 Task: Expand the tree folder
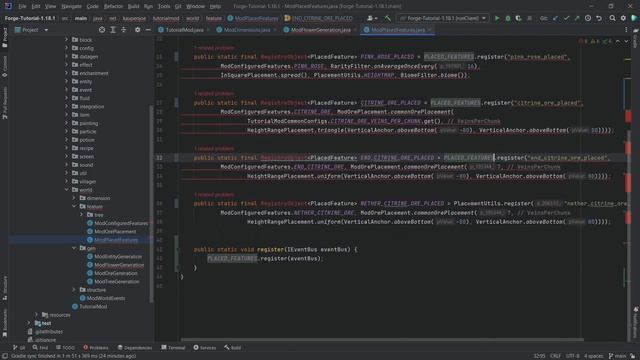click(82, 215)
